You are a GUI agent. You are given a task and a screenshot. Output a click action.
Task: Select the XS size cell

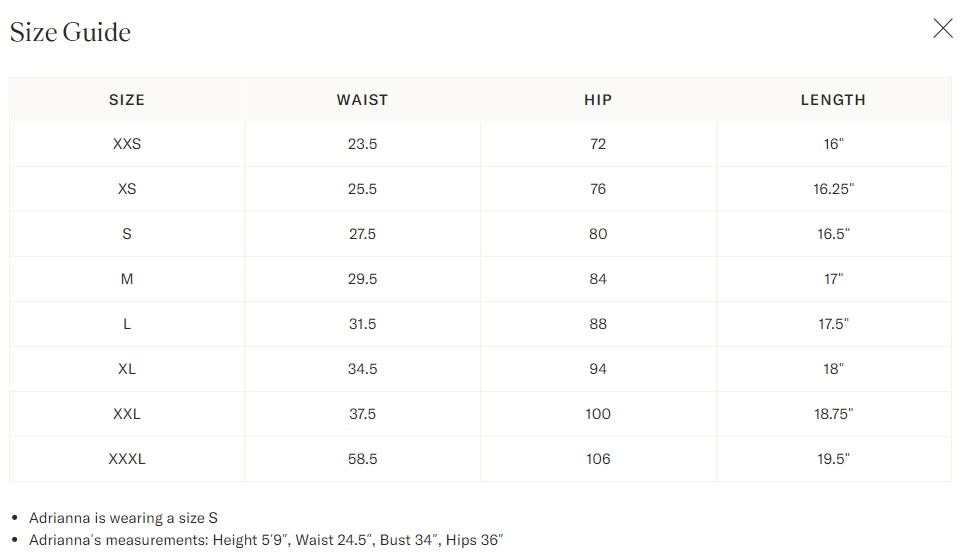click(127, 189)
